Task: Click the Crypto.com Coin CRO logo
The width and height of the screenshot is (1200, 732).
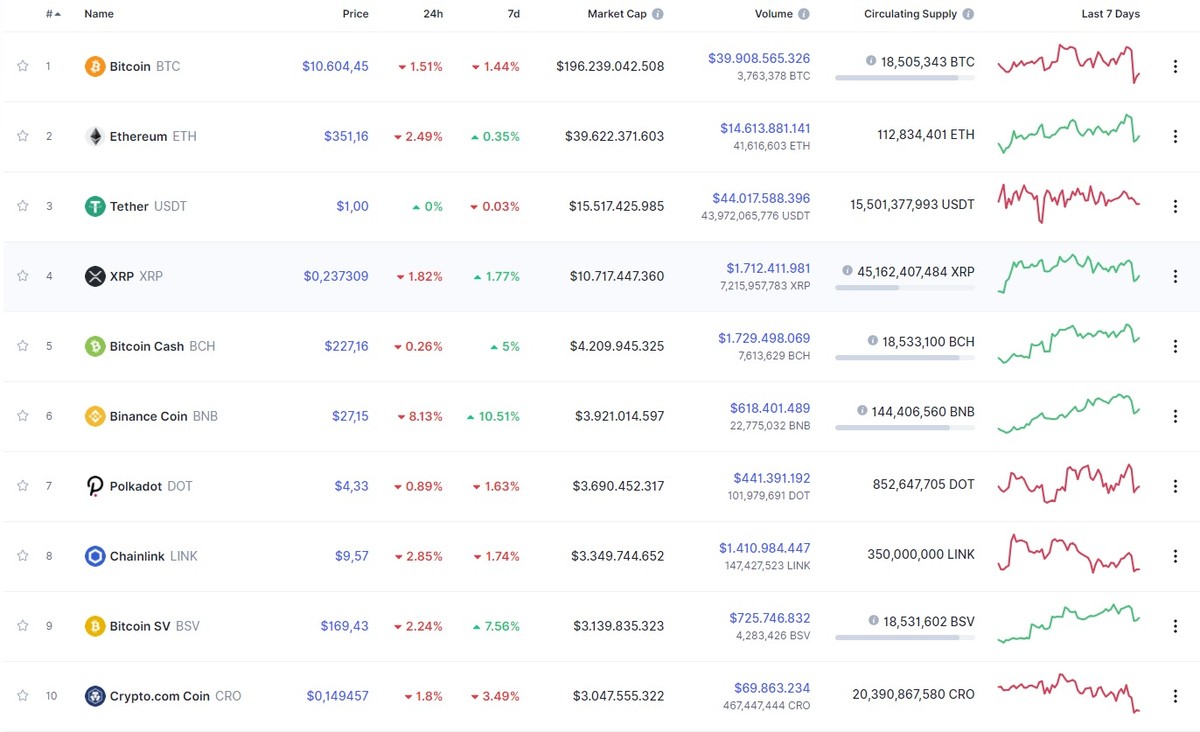Action: click(95, 696)
